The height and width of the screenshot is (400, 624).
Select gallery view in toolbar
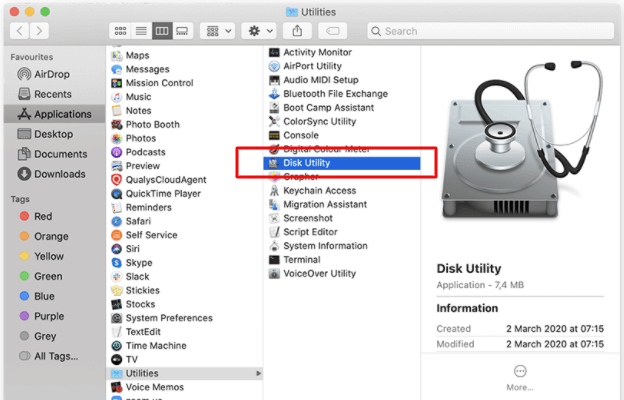[x=182, y=31]
